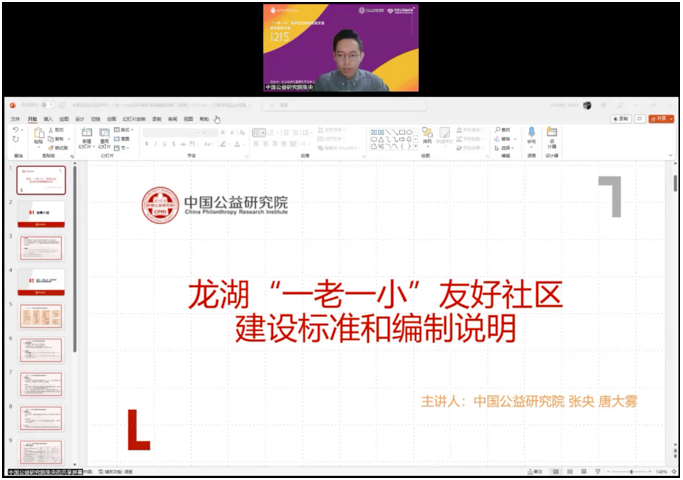
Task: Collapse the ribbon using the chevron
Action: pyautogui.click(x=670, y=155)
